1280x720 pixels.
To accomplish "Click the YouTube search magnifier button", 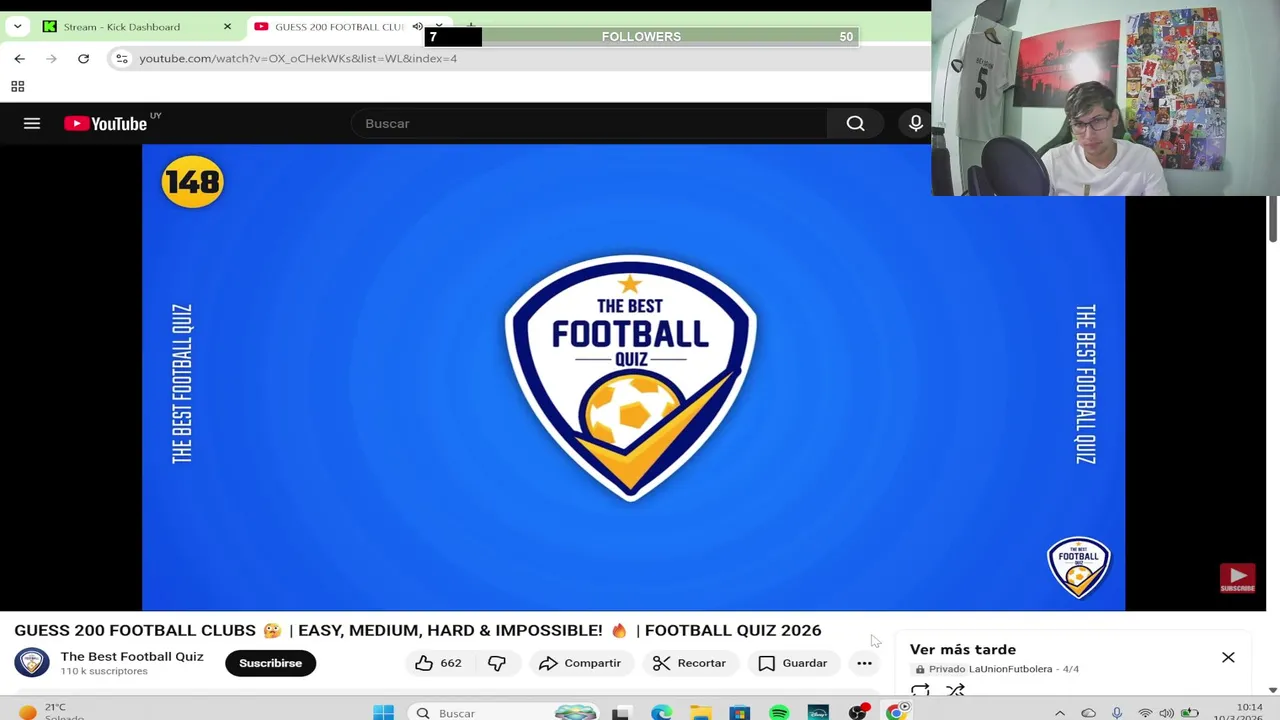I will tap(855, 123).
